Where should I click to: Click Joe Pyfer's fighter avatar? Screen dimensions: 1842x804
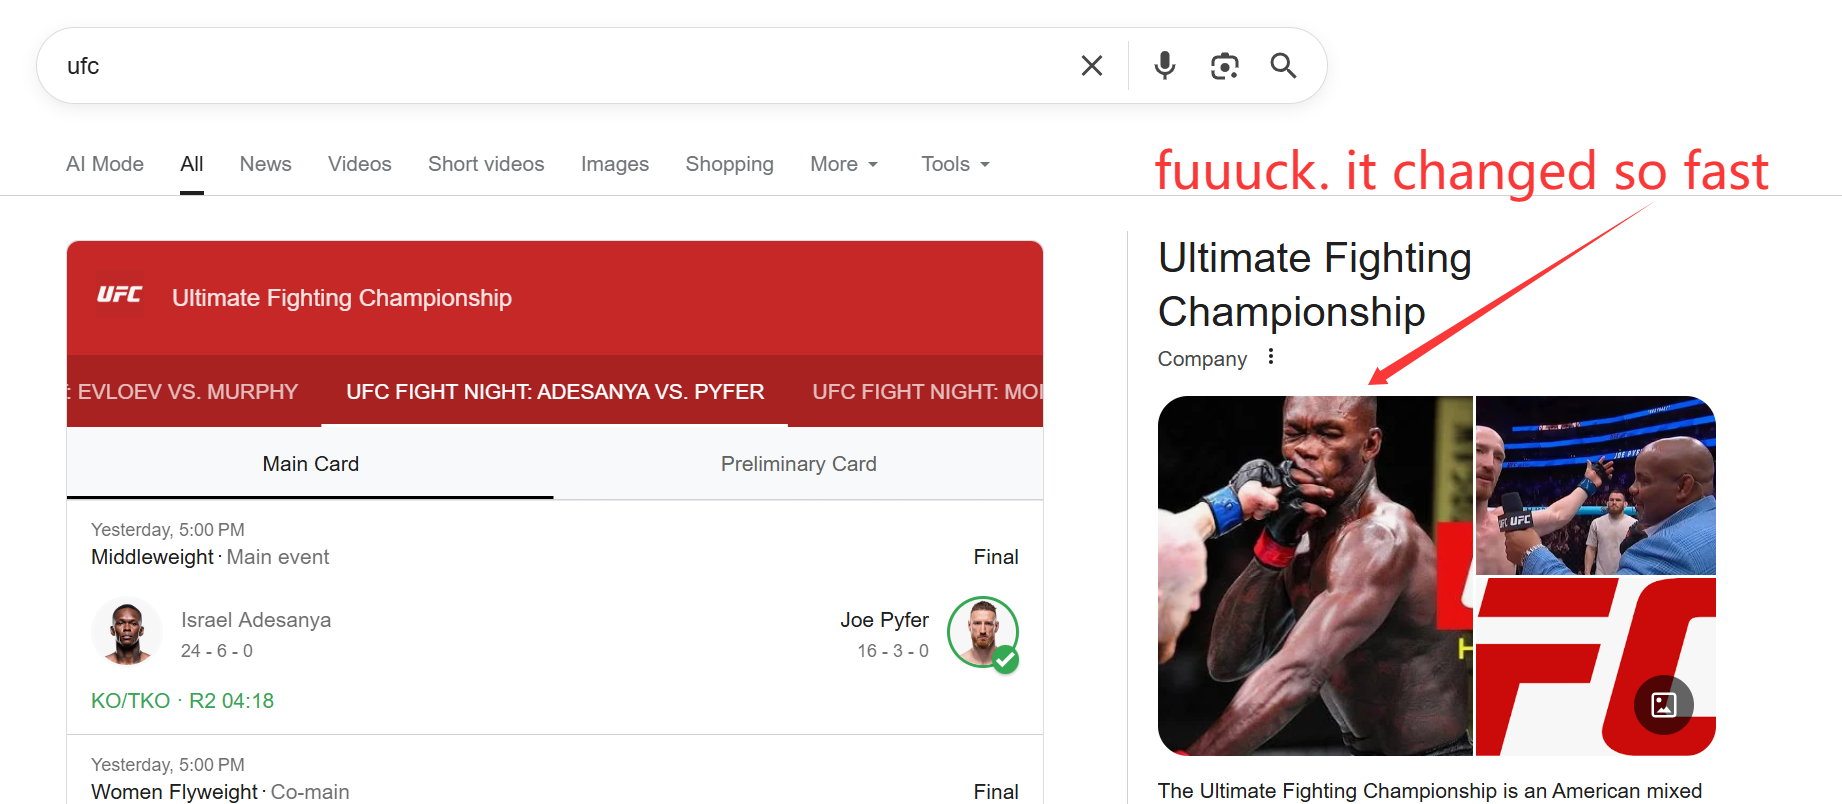pyautogui.click(x=982, y=632)
